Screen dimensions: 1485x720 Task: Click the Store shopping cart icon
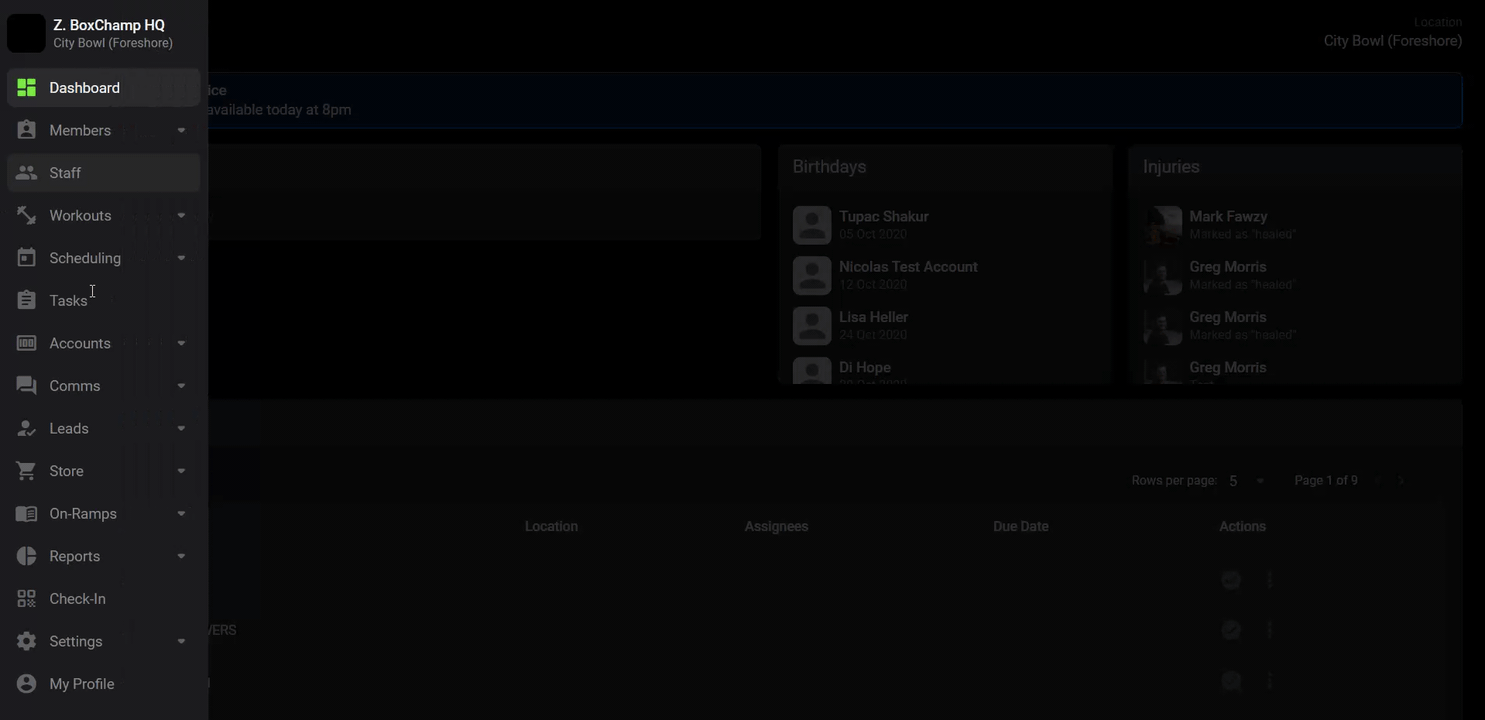pos(26,471)
